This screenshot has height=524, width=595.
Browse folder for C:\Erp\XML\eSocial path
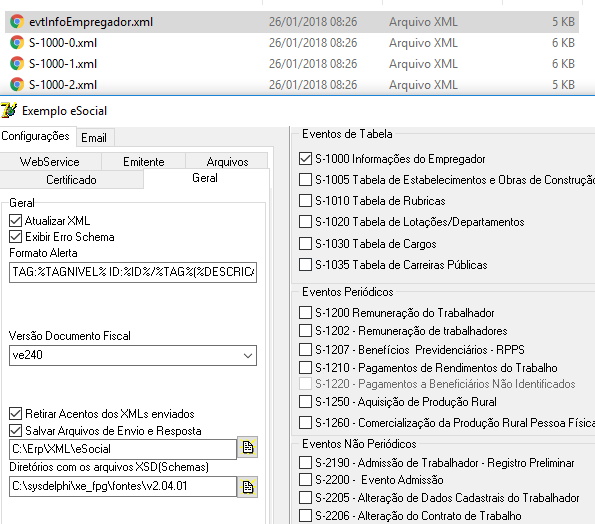247,447
